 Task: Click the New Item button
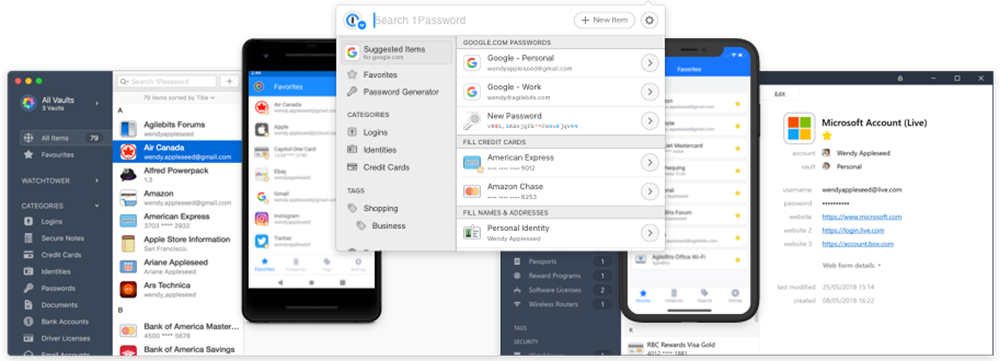(604, 20)
